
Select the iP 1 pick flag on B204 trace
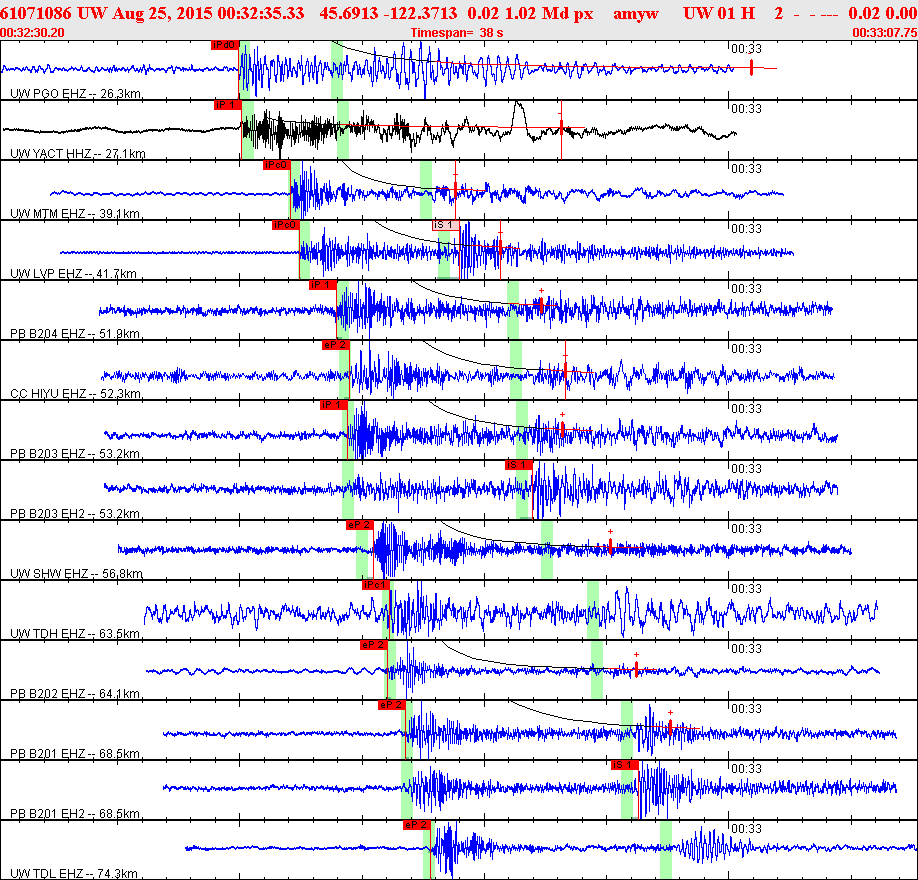(323, 285)
